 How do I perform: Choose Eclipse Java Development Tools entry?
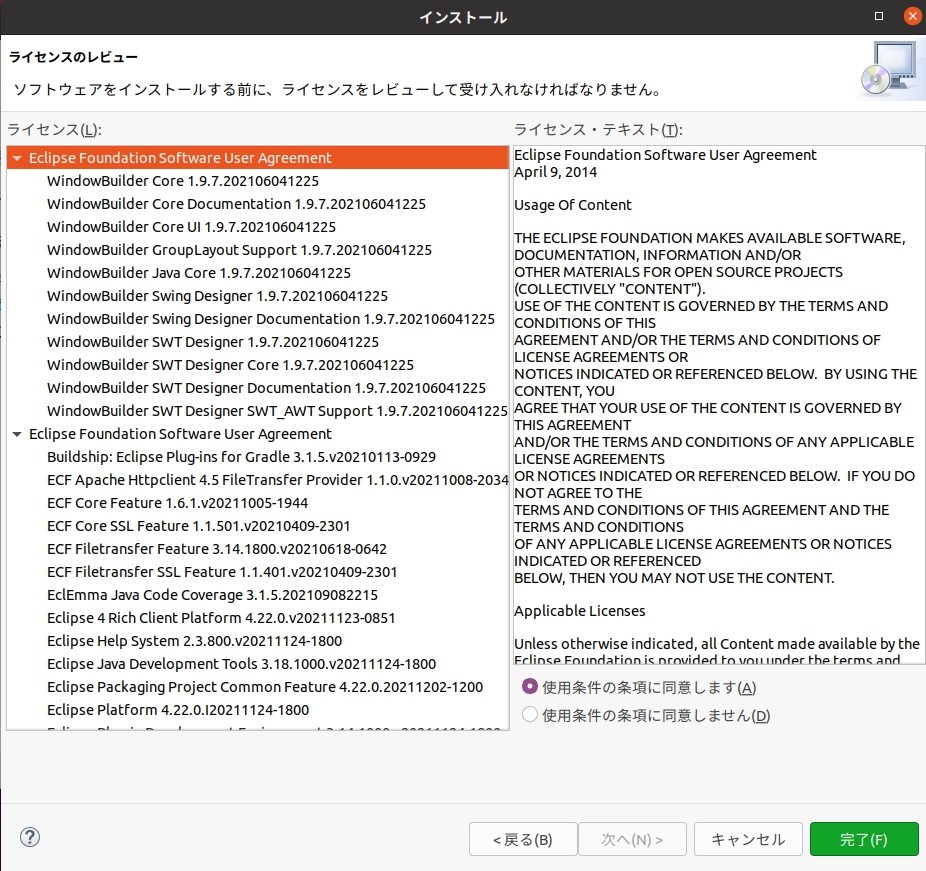(x=241, y=664)
